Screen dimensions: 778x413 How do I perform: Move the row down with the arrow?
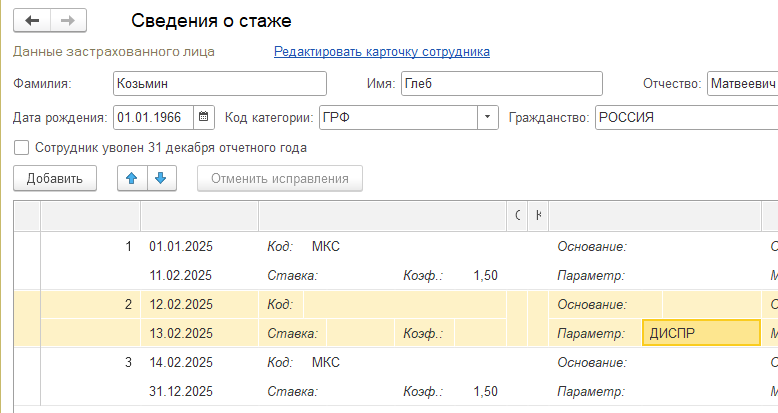tap(161, 178)
